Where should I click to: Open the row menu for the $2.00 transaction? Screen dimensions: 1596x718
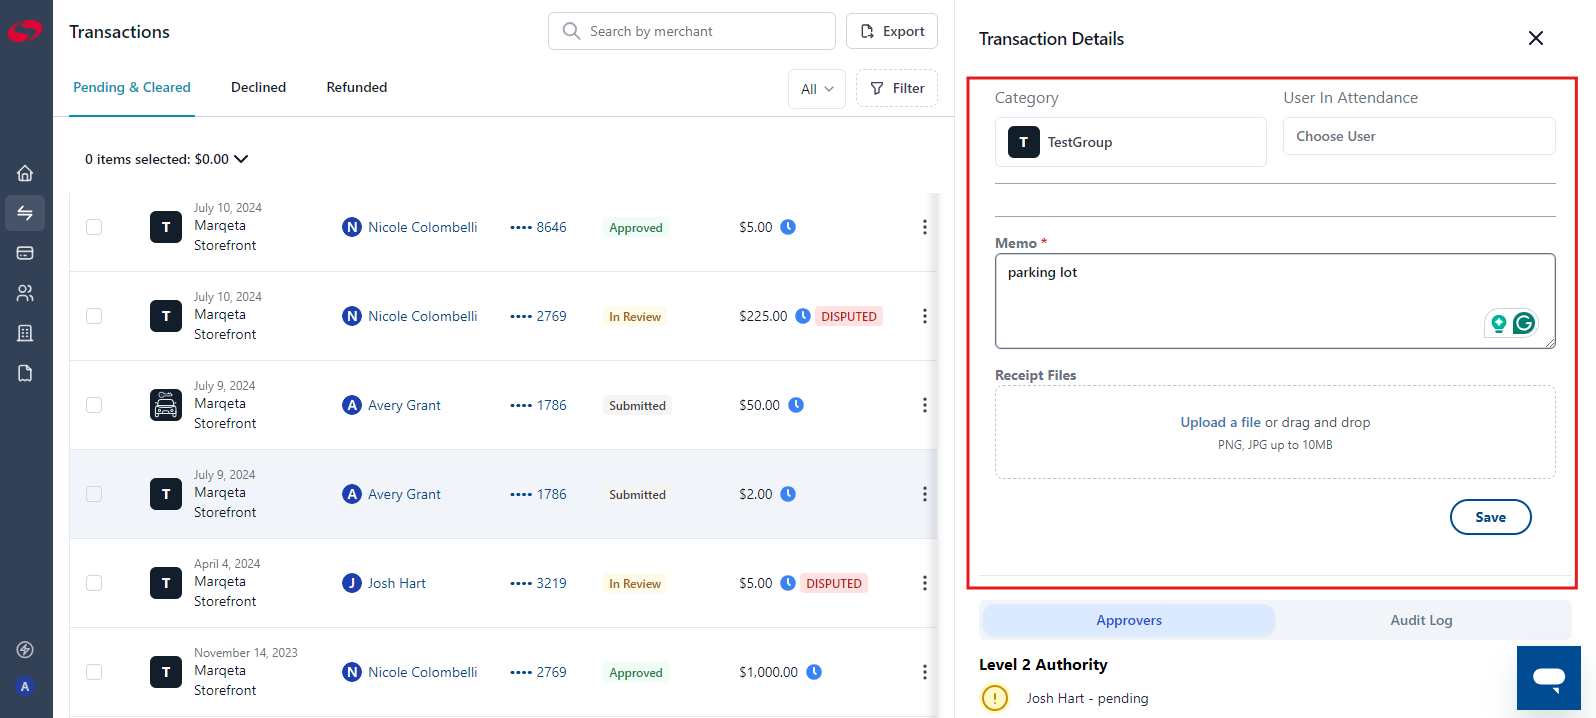click(x=924, y=494)
